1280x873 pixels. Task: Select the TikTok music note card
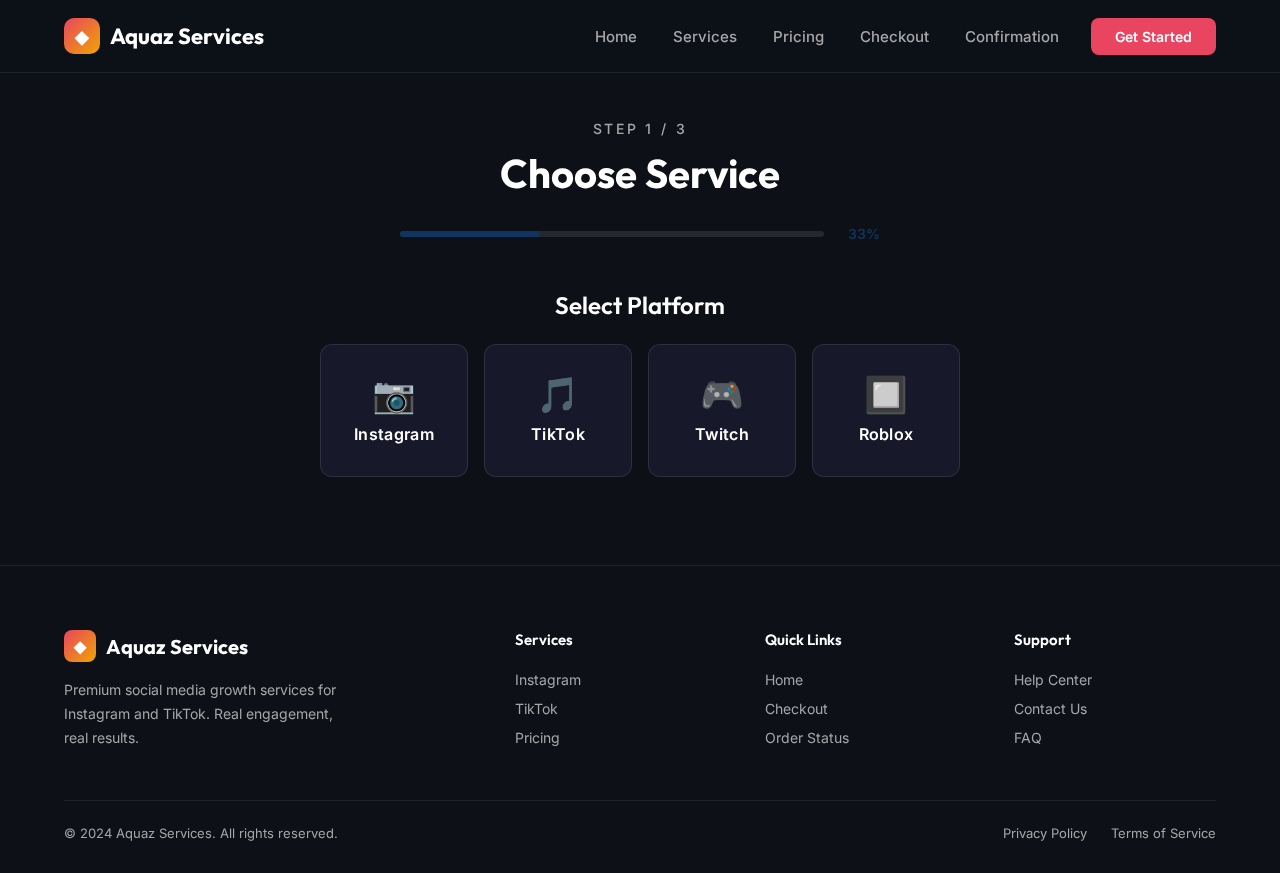tap(558, 410)
